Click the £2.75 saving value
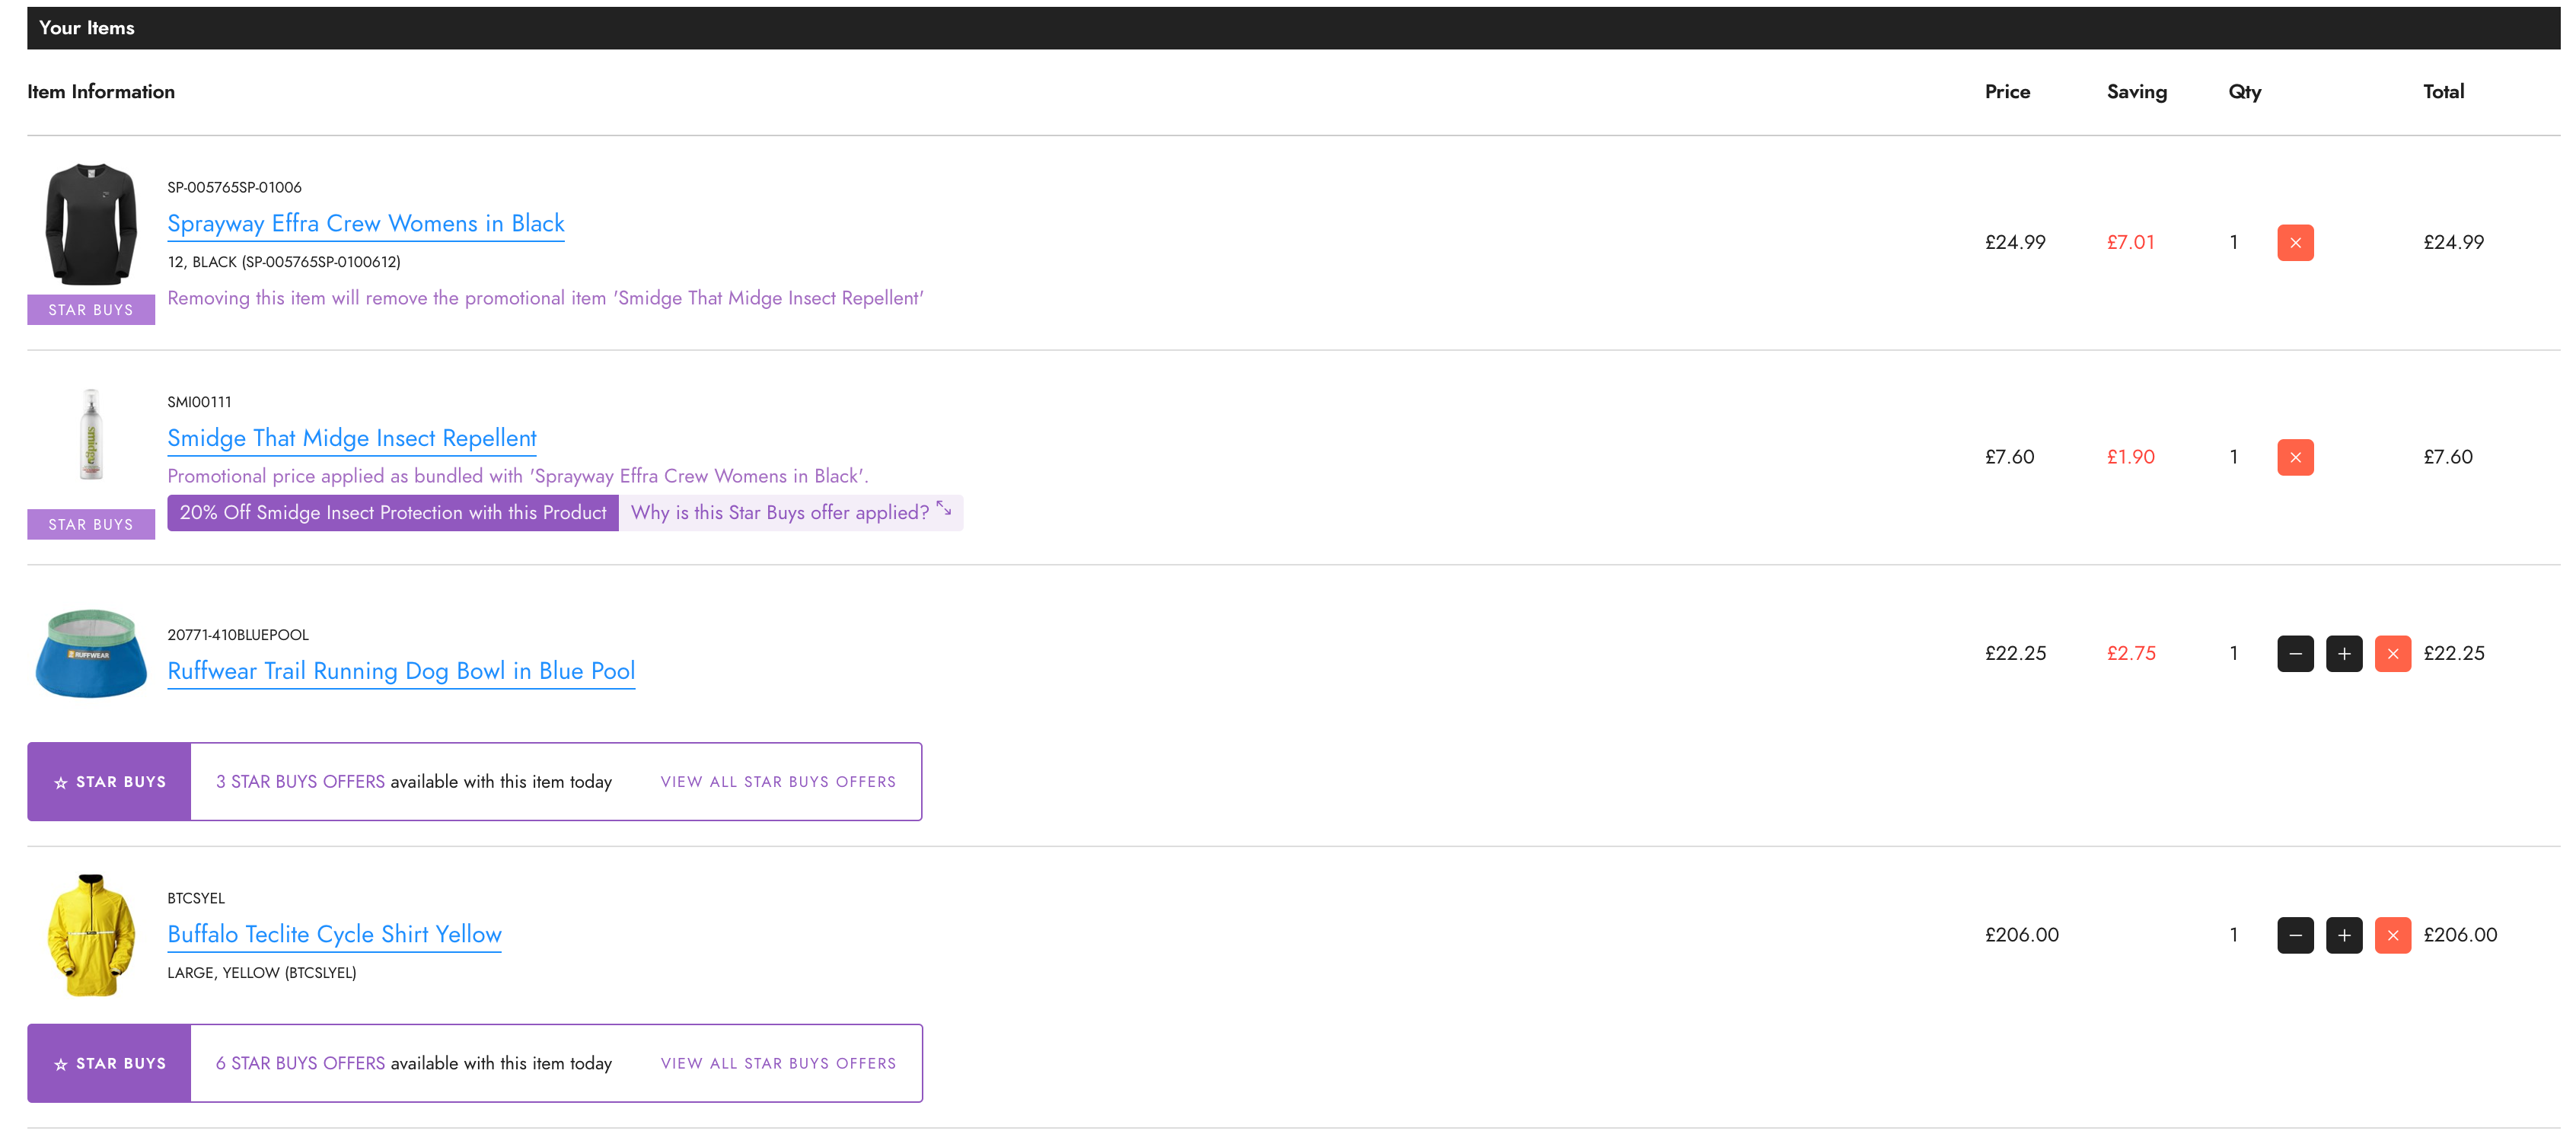The image size is (2576, 1131). click(2131, 653)
